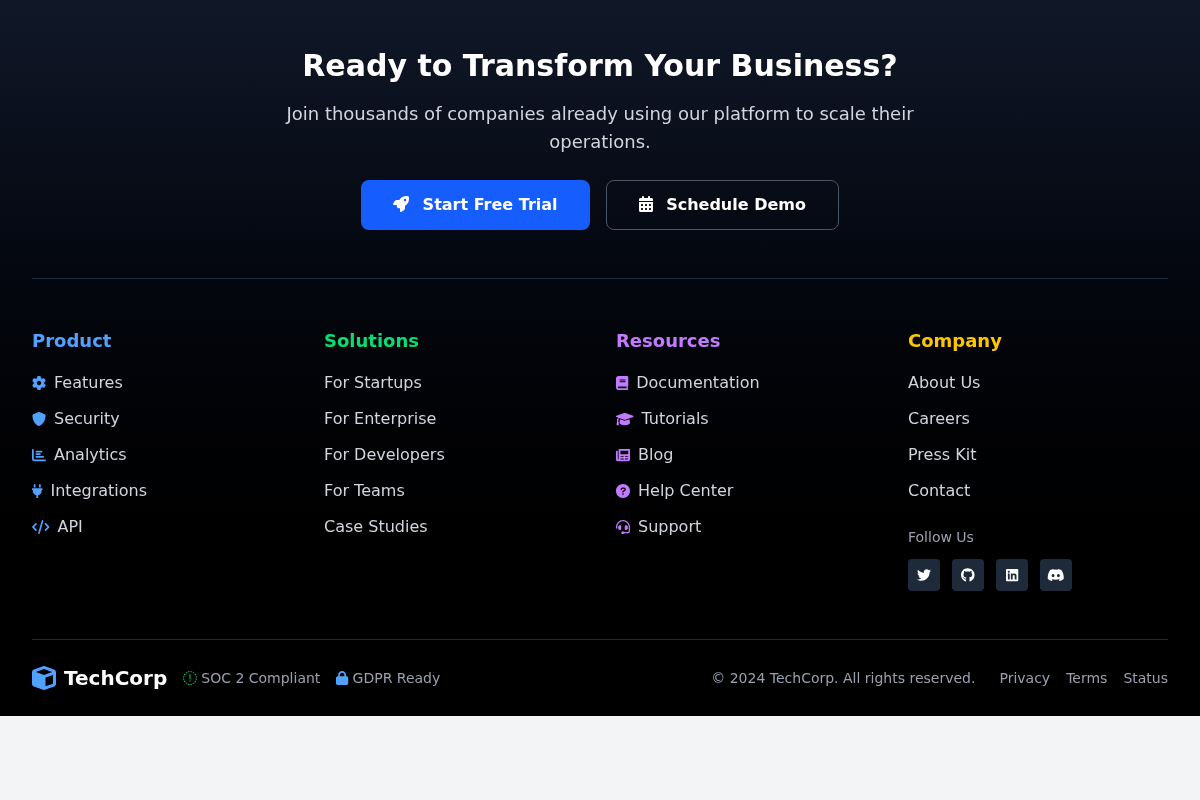Click the gear icon beside Features
Image resolution: width=1200 pixels, height=800 pixels.
coord(39,383)
